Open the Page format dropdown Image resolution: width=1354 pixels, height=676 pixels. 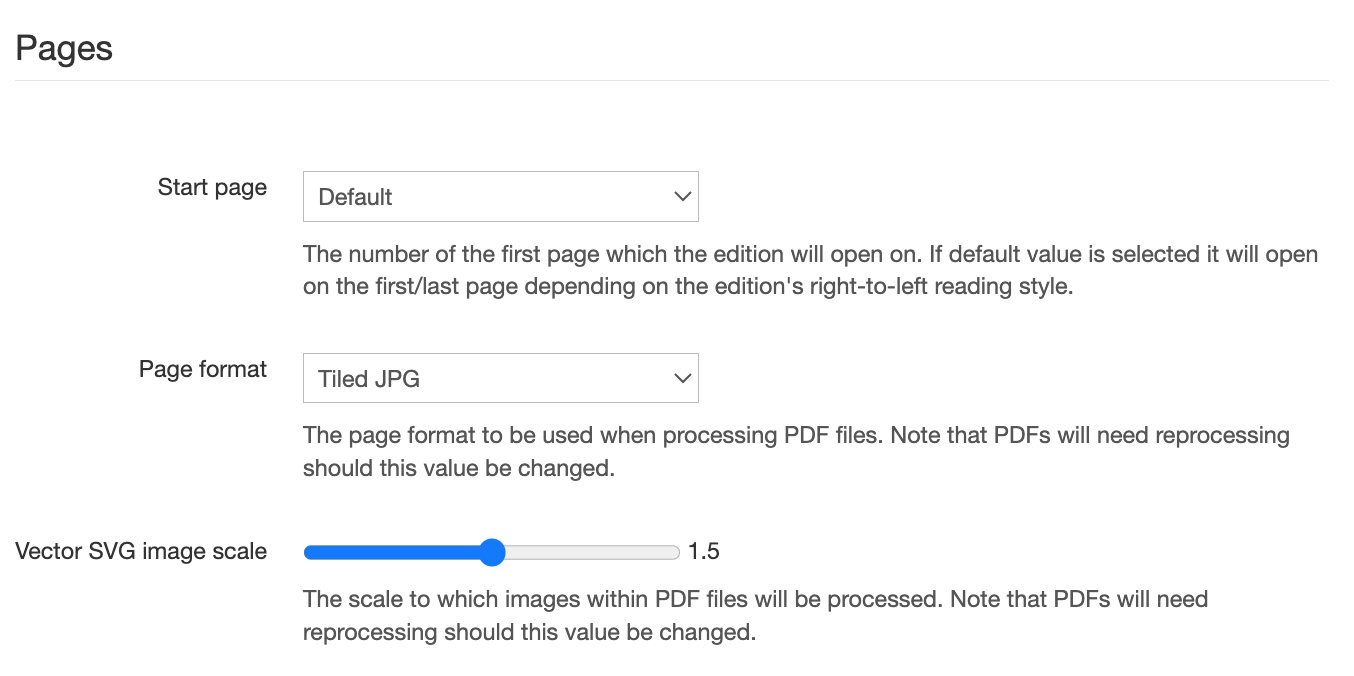tap(500, 379)
